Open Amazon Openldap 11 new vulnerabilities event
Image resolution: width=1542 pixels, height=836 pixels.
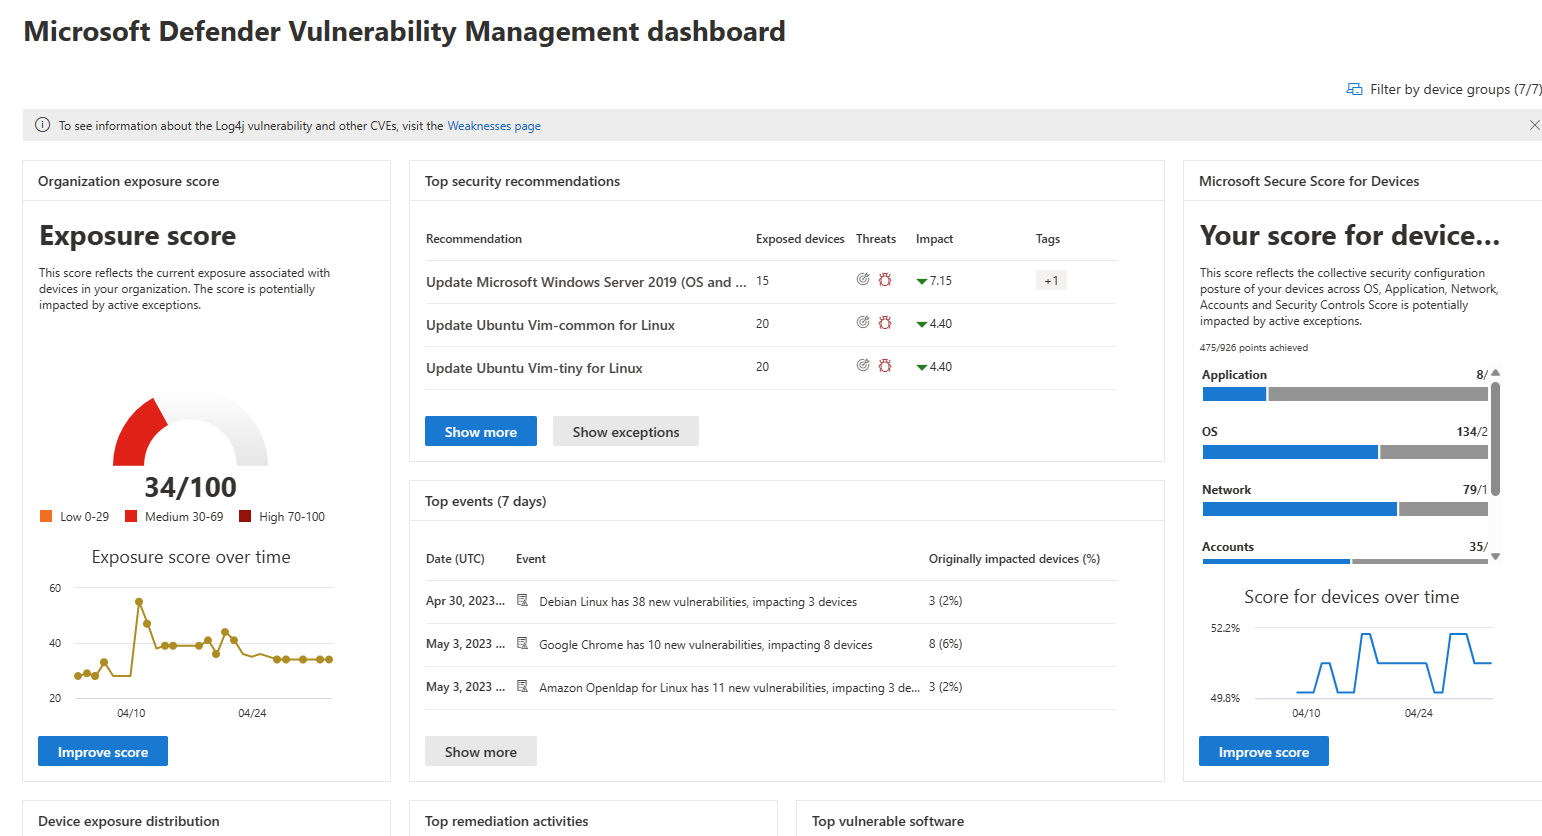pos(729,688)
